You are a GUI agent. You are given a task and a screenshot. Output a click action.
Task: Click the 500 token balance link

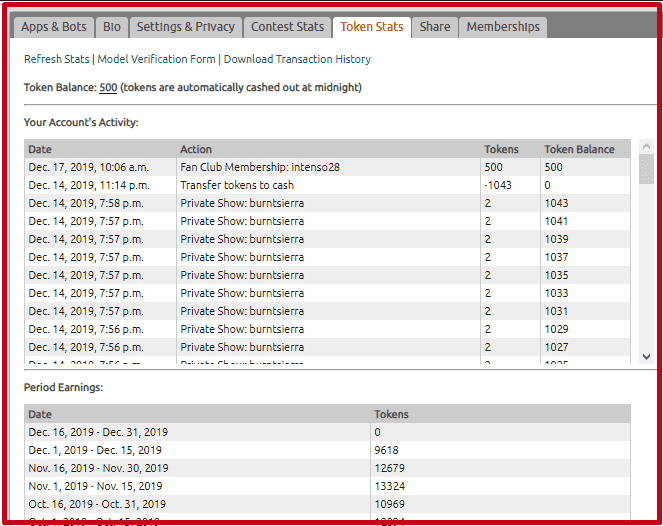click(108, 88)
